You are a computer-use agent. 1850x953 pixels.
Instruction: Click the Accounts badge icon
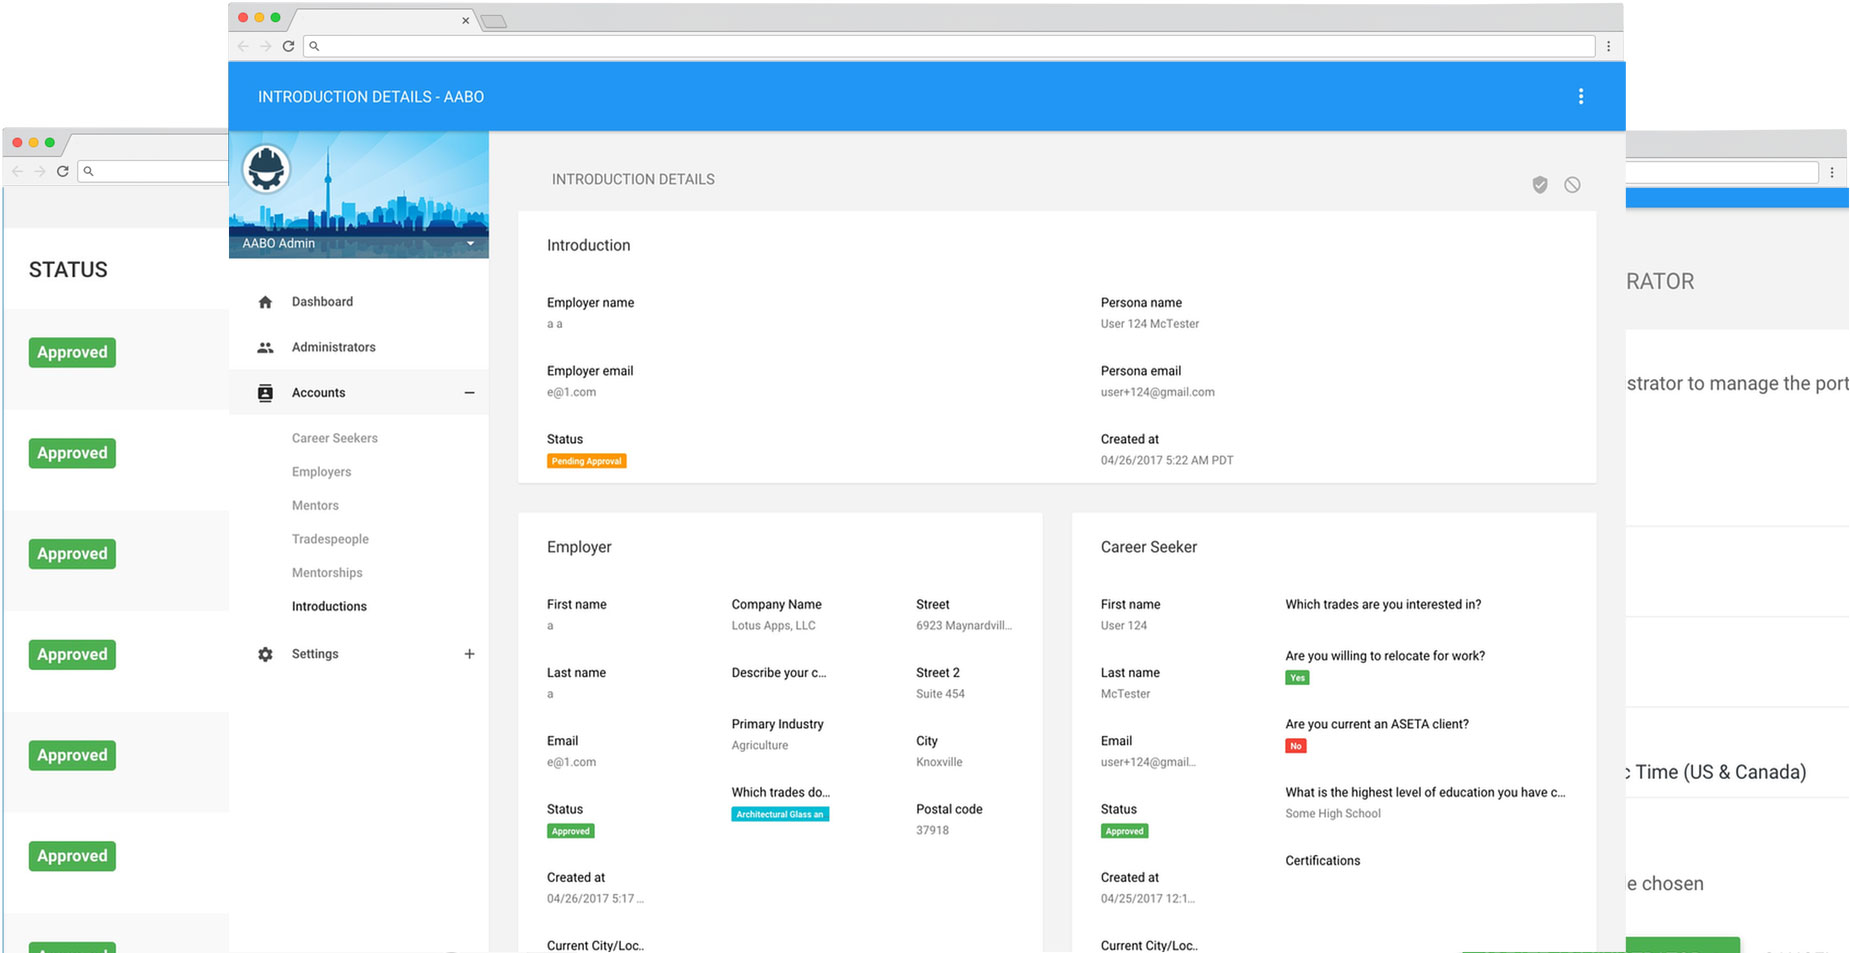265,393
